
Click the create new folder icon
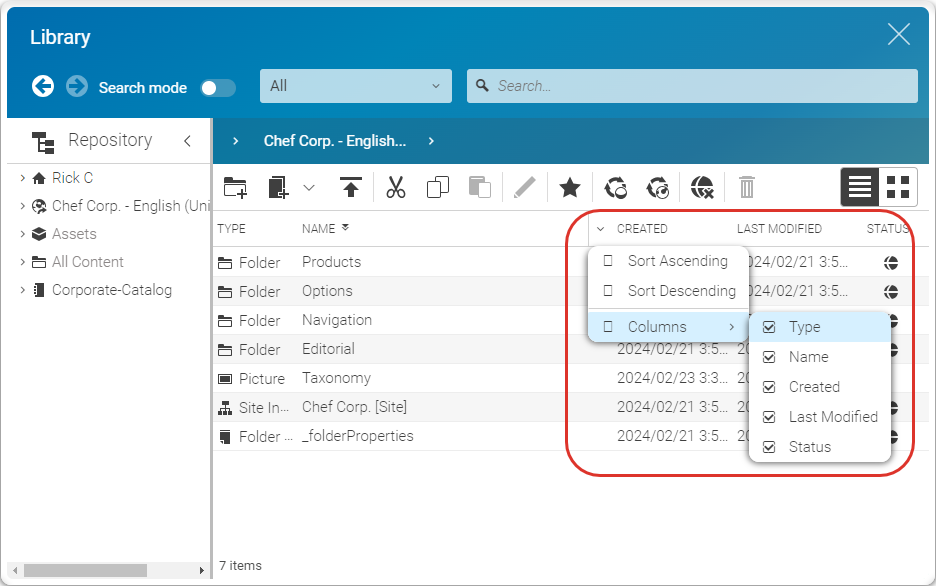click(x=236, y=187)
